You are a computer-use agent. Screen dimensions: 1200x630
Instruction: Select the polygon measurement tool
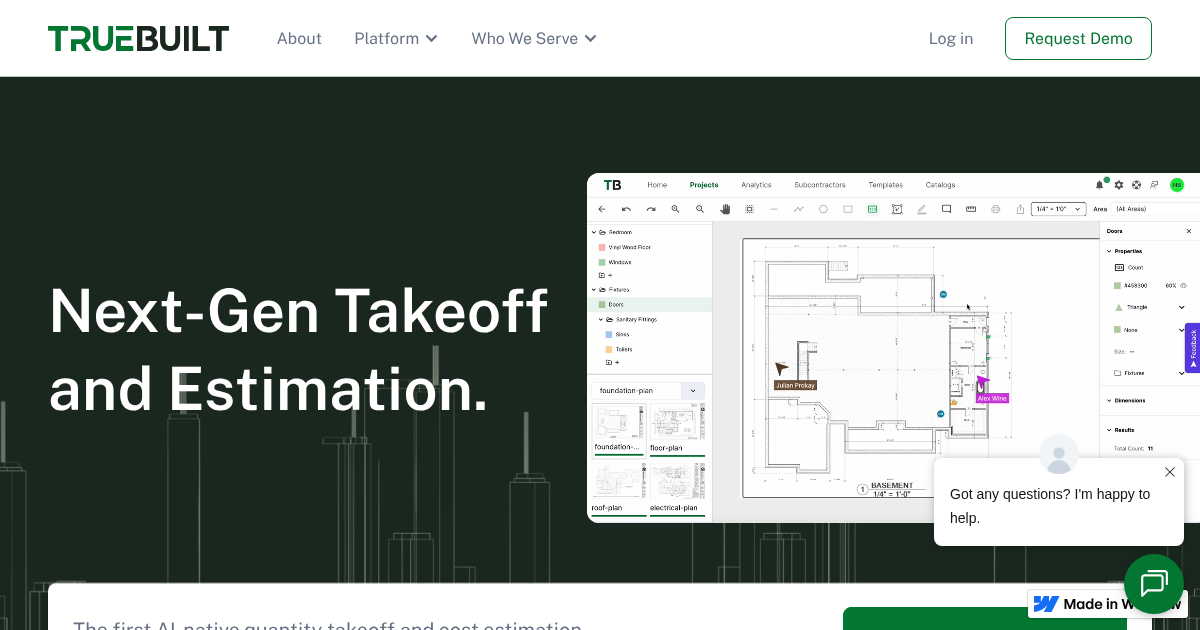point(823,209)
